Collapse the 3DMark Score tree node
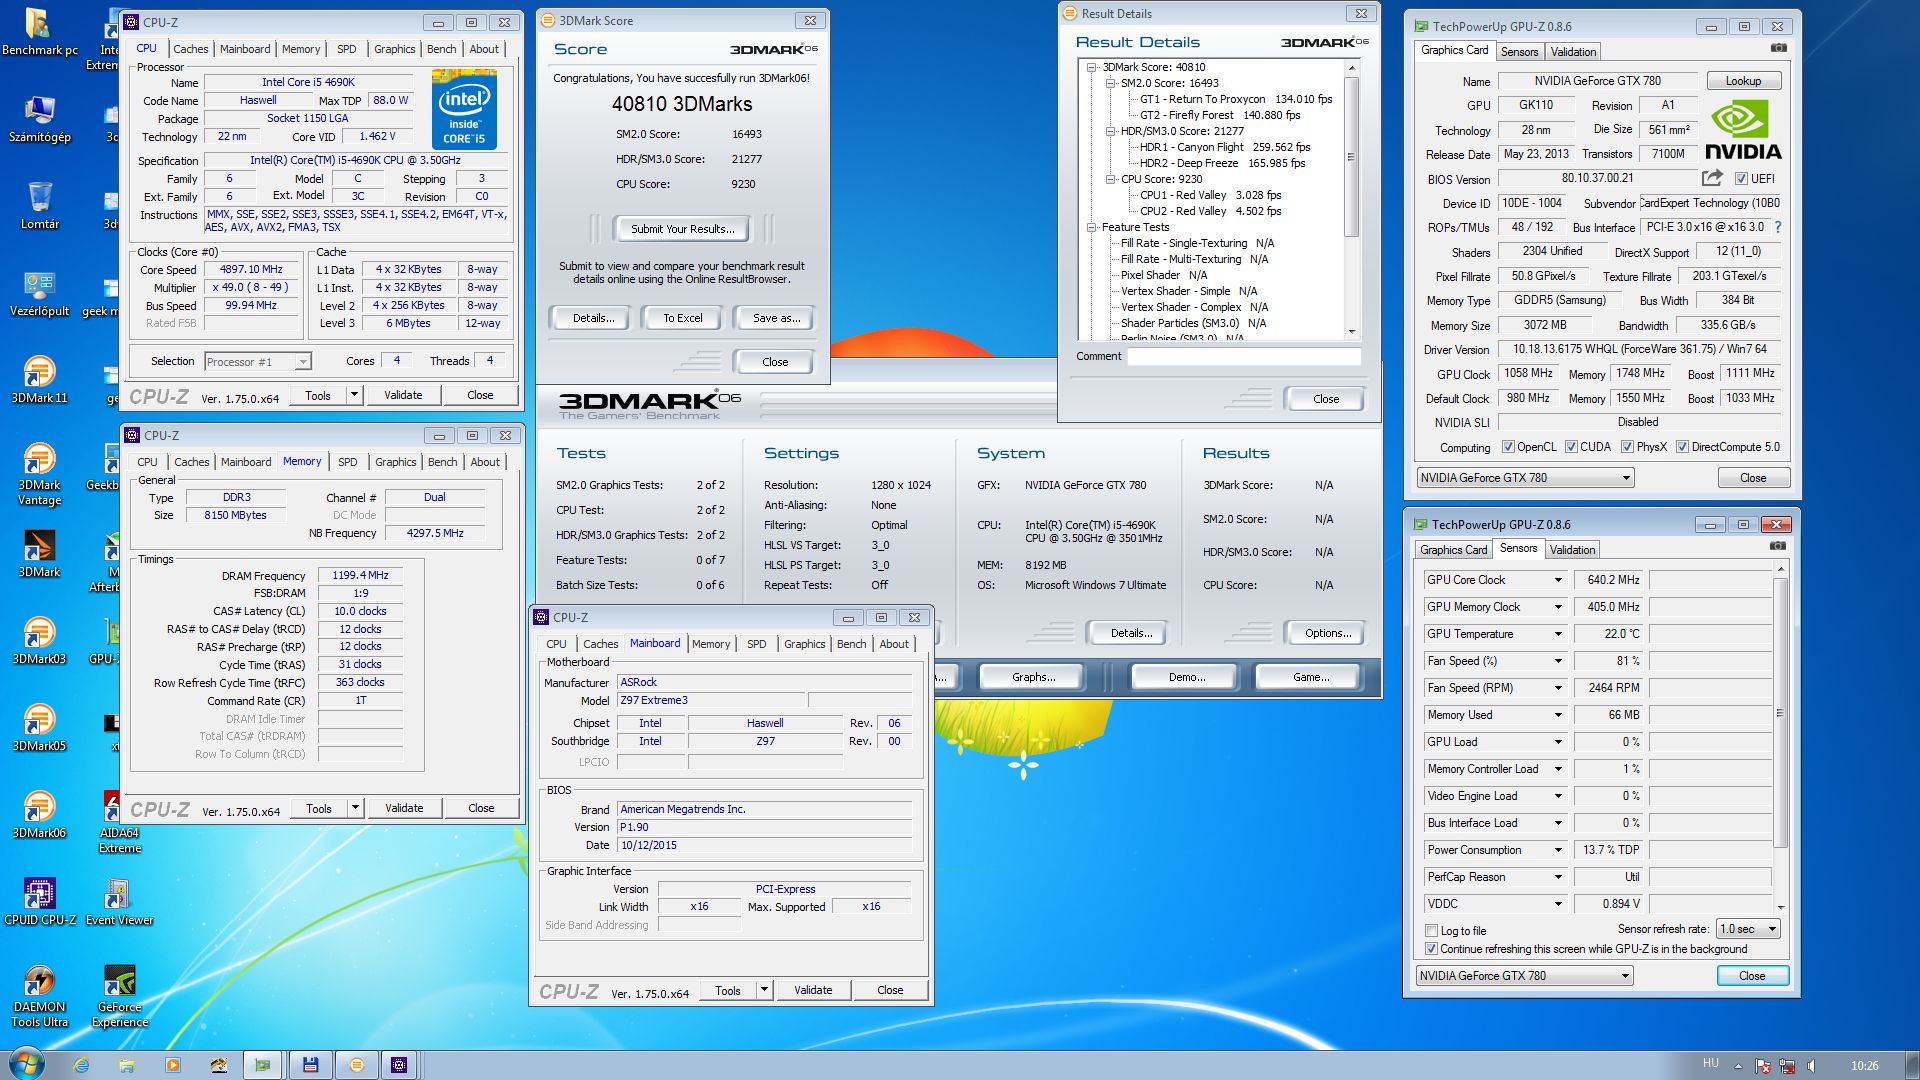This screenshot has height=1080, width=1920. coord(1091,67)
